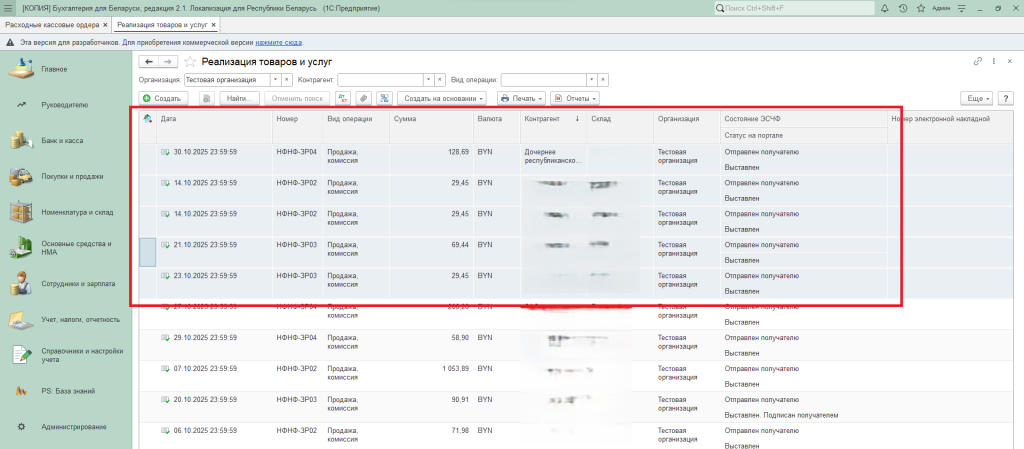Screen dimensions: 1024x449
Task: Expand the Вид операции dropdown
Action: coord(591,79)
